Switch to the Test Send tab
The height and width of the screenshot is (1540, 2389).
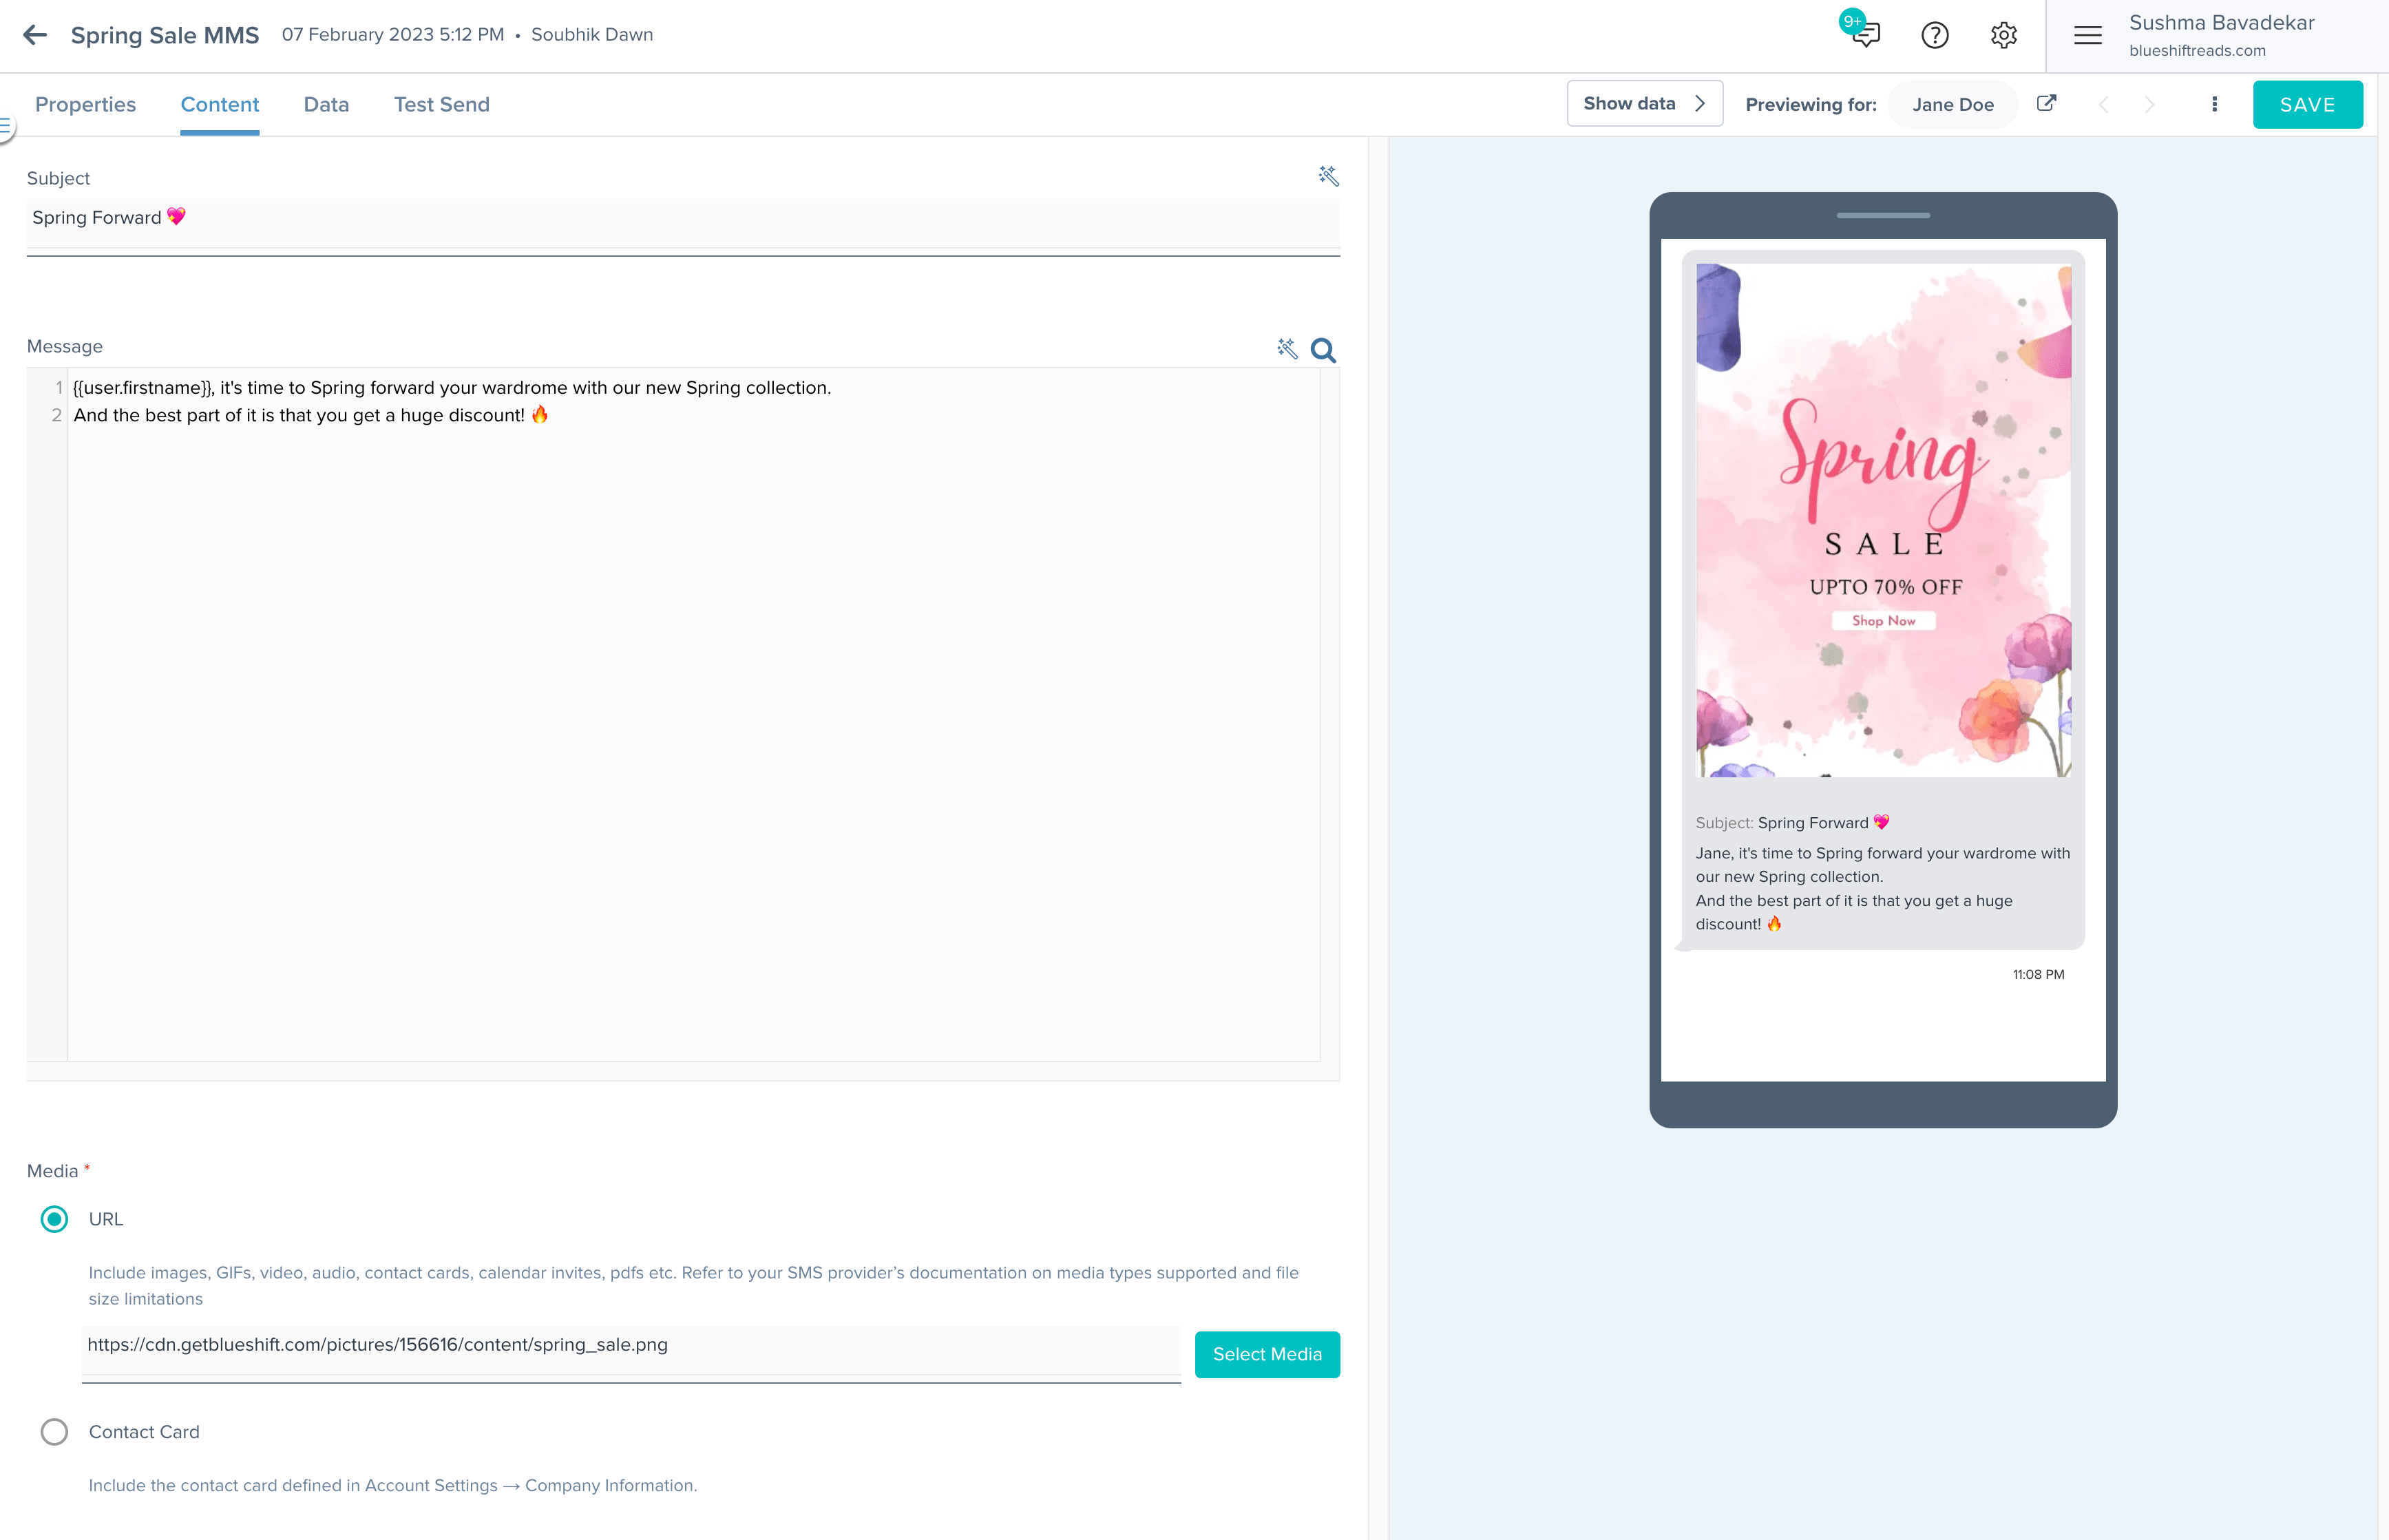441,104
